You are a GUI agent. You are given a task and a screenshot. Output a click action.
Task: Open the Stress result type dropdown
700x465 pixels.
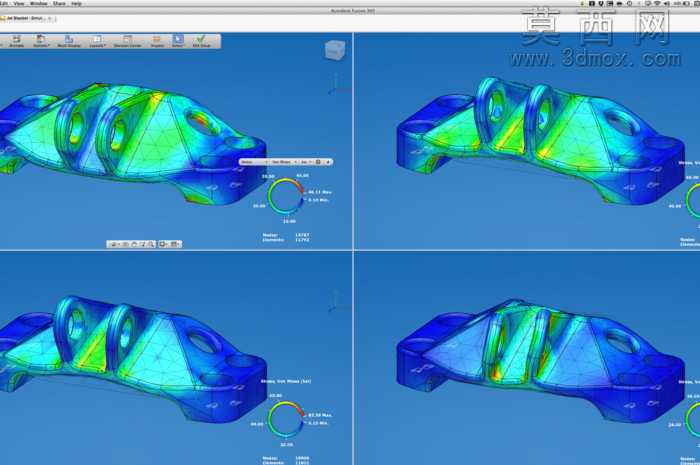[x=254, y=162]
